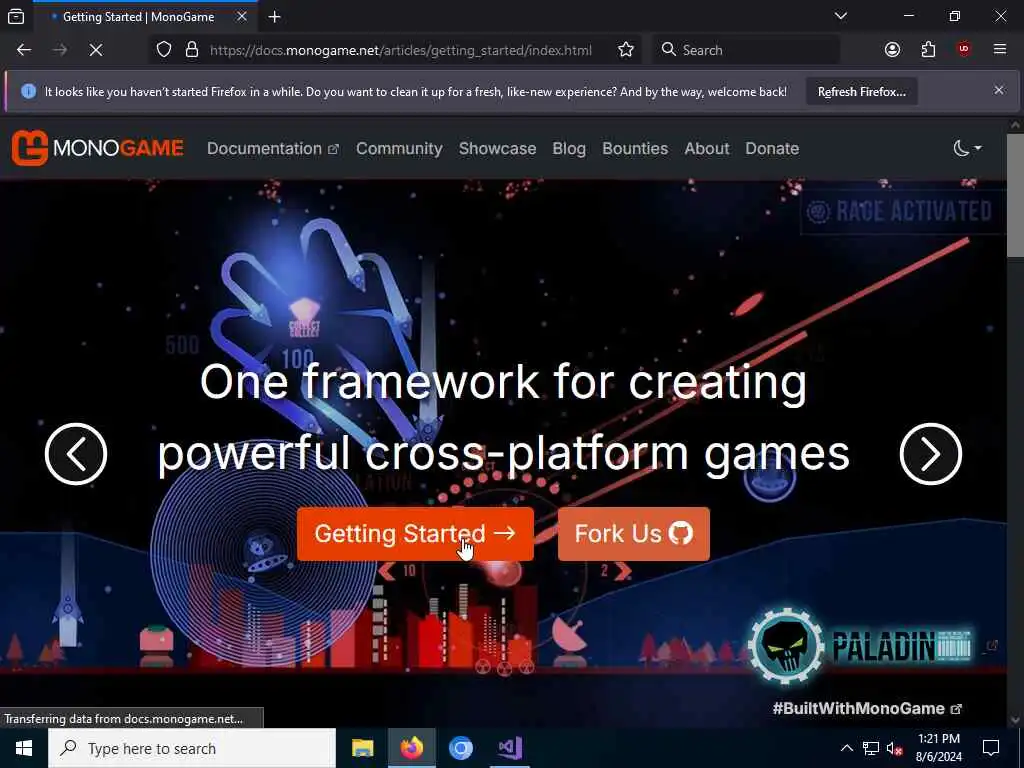
Task: Show next carousel slide
Action: pyautogui.click(x=931, y=454)
